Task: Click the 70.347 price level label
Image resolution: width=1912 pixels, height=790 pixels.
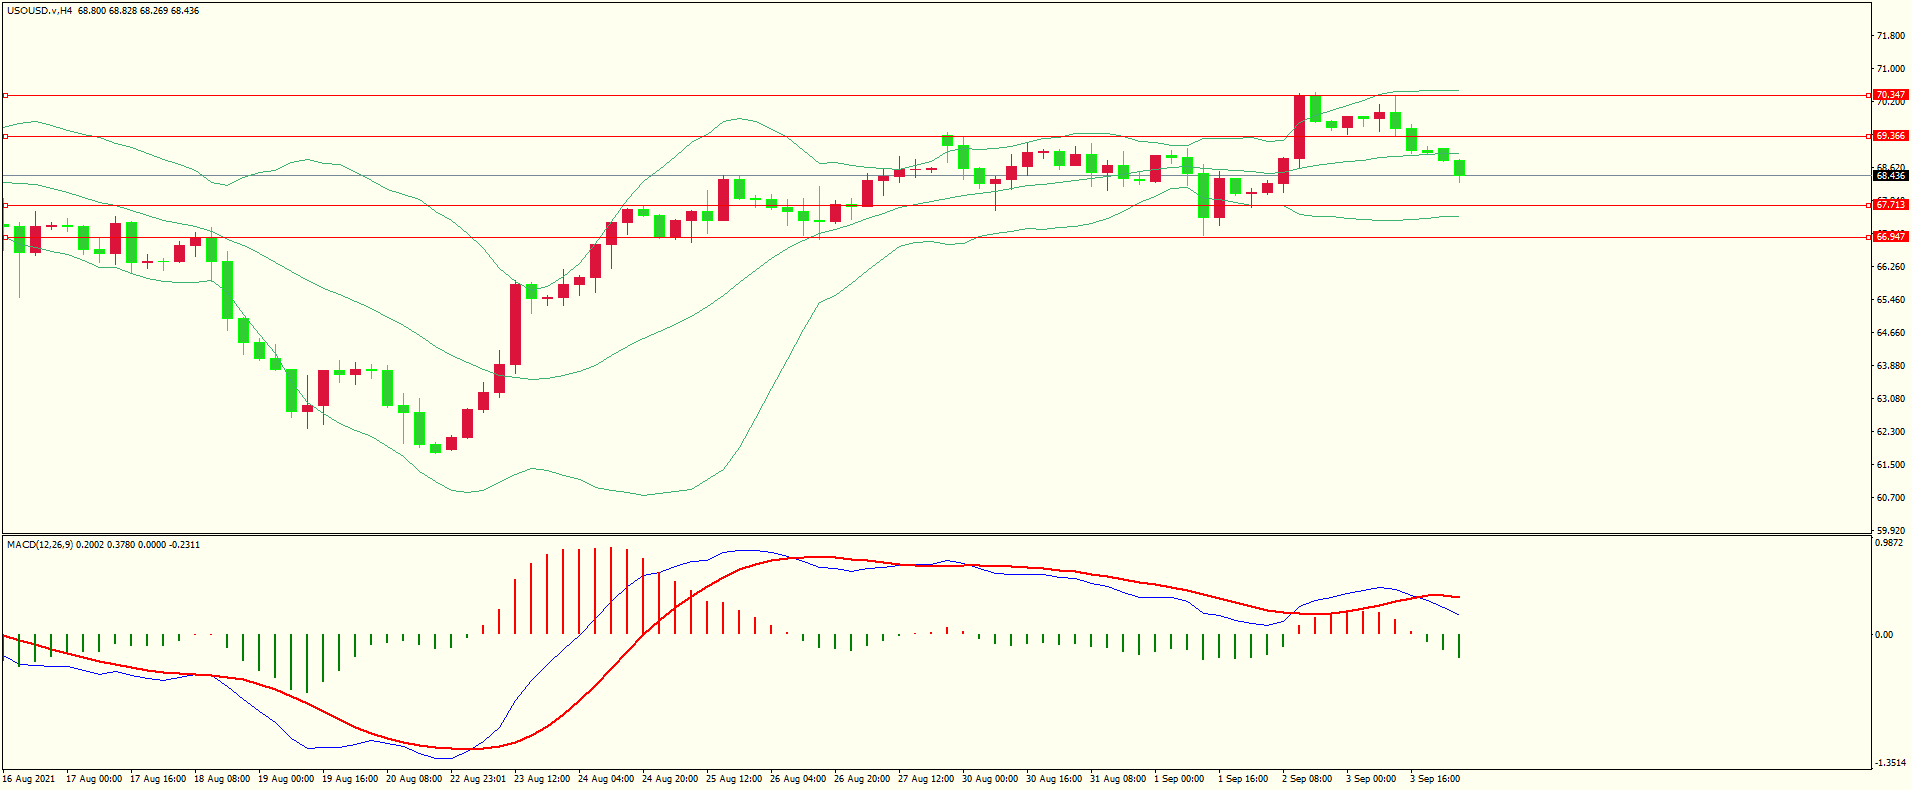Action: click(x=1889, y=95)
